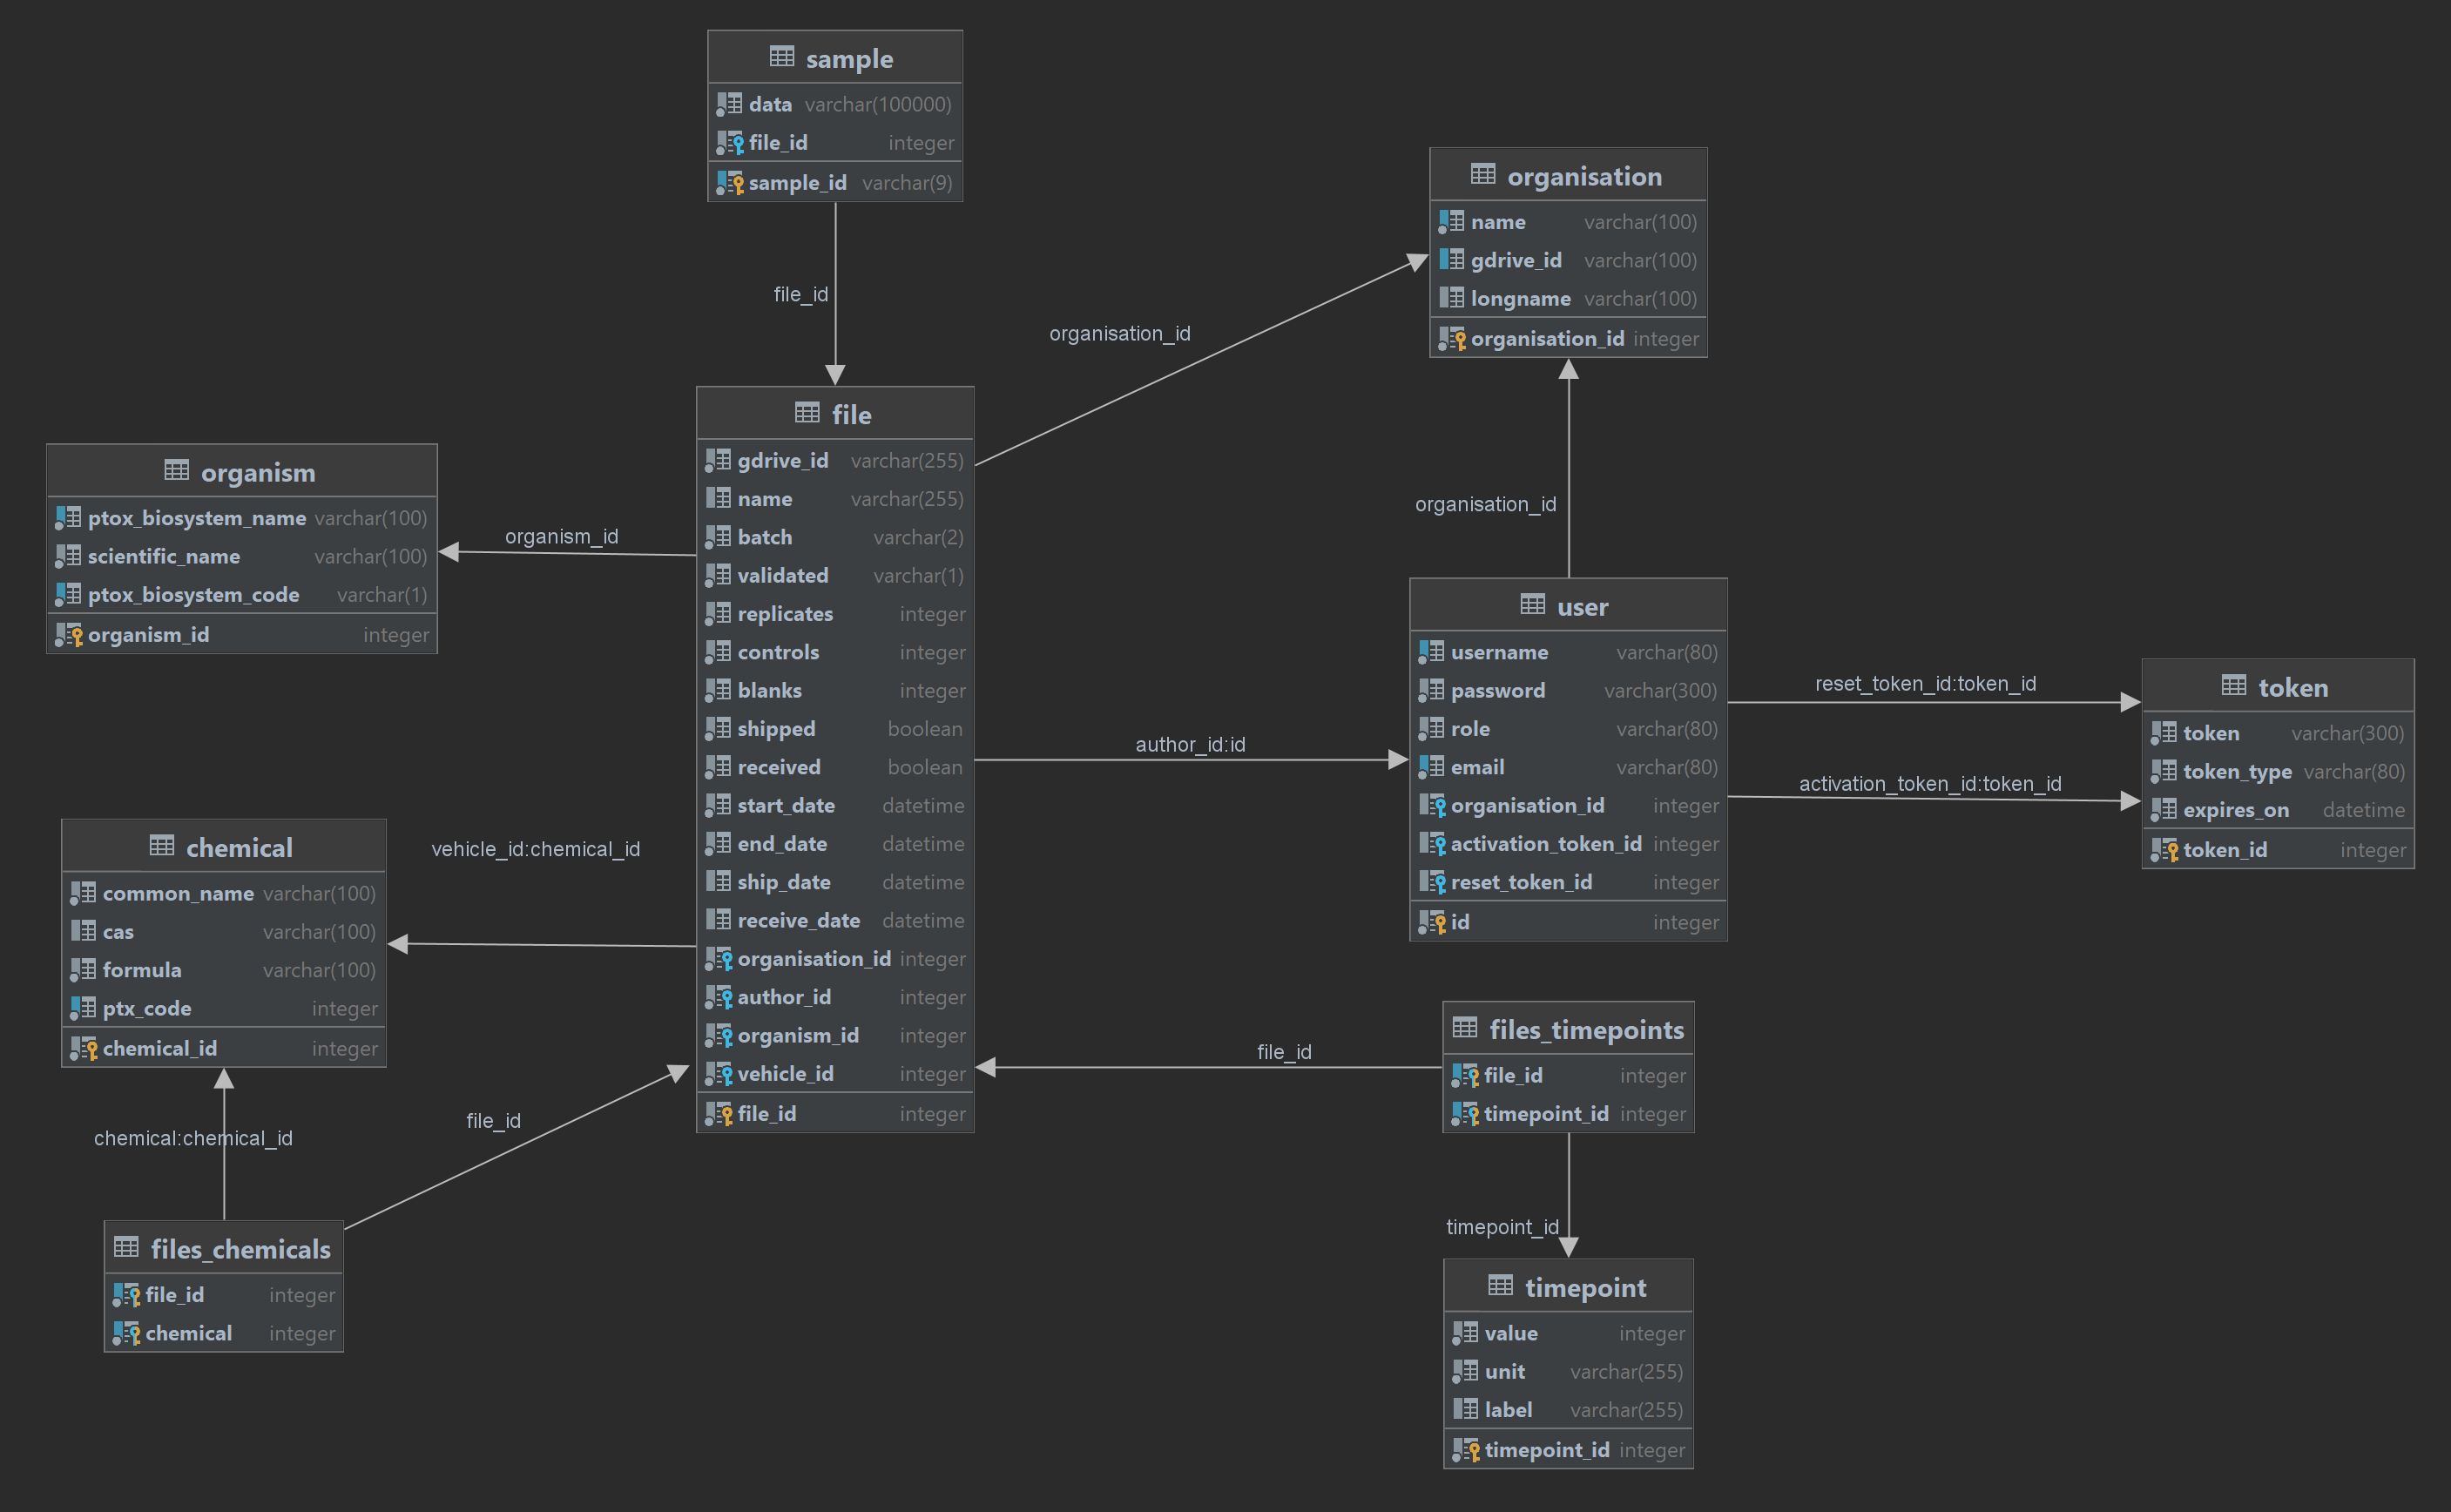Click the files_timepoints table title

[1585, 1030]
